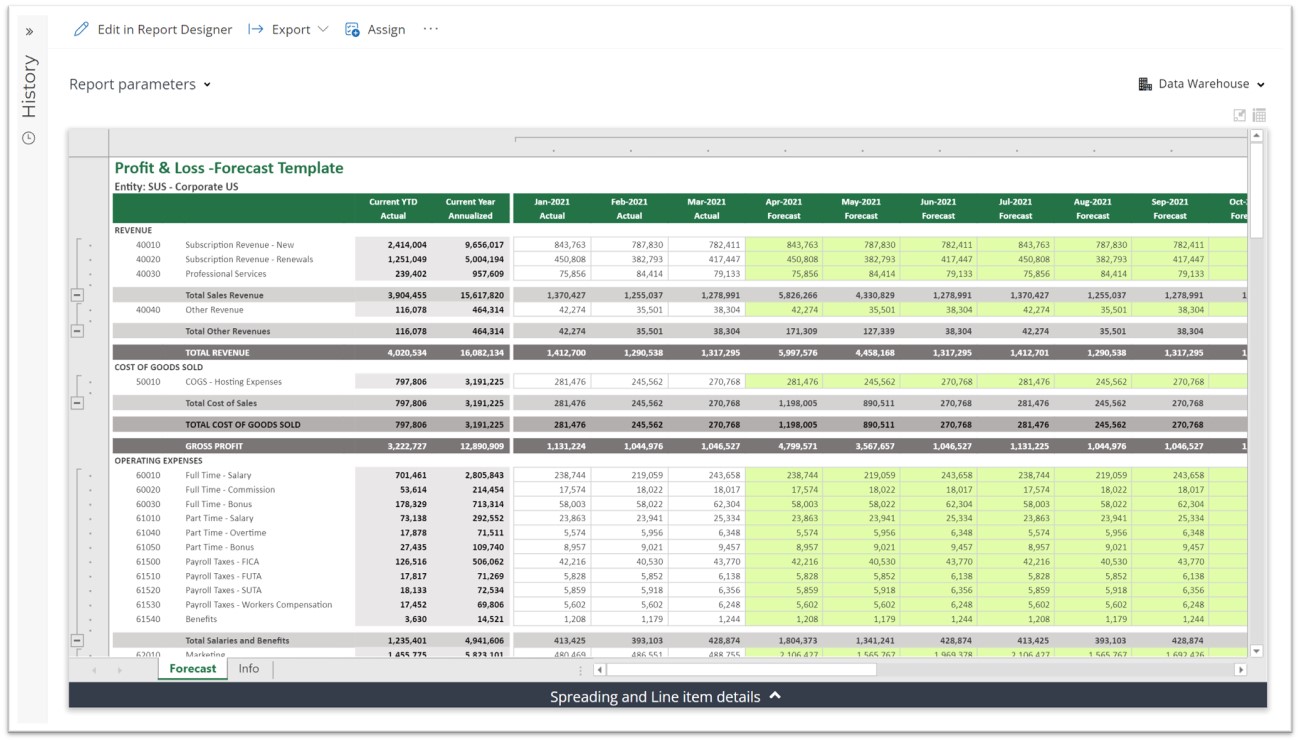Image resolution: width=1300 pixels, height=742 pixels.
Task: Switch to the Info sheet tab
Action: (249, 669)
